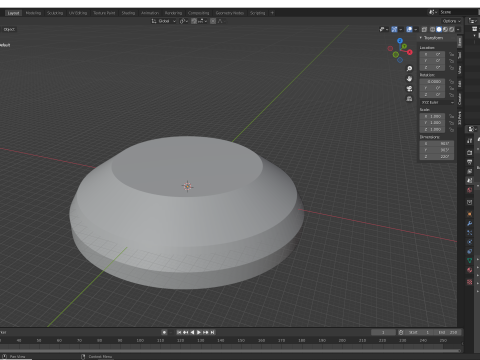480x360 pixels.
Task: Click the Scale X field
Action: pyautogui.click(x=432, y=116)
